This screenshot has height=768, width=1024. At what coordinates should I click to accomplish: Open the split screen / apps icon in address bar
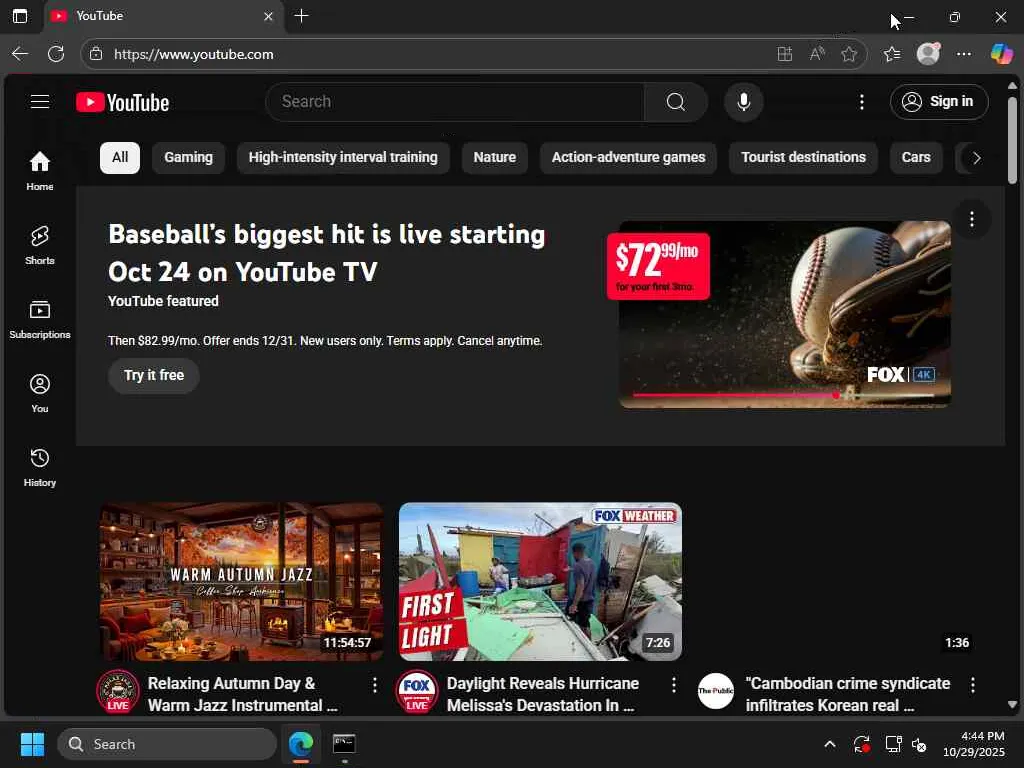point(785,54)
